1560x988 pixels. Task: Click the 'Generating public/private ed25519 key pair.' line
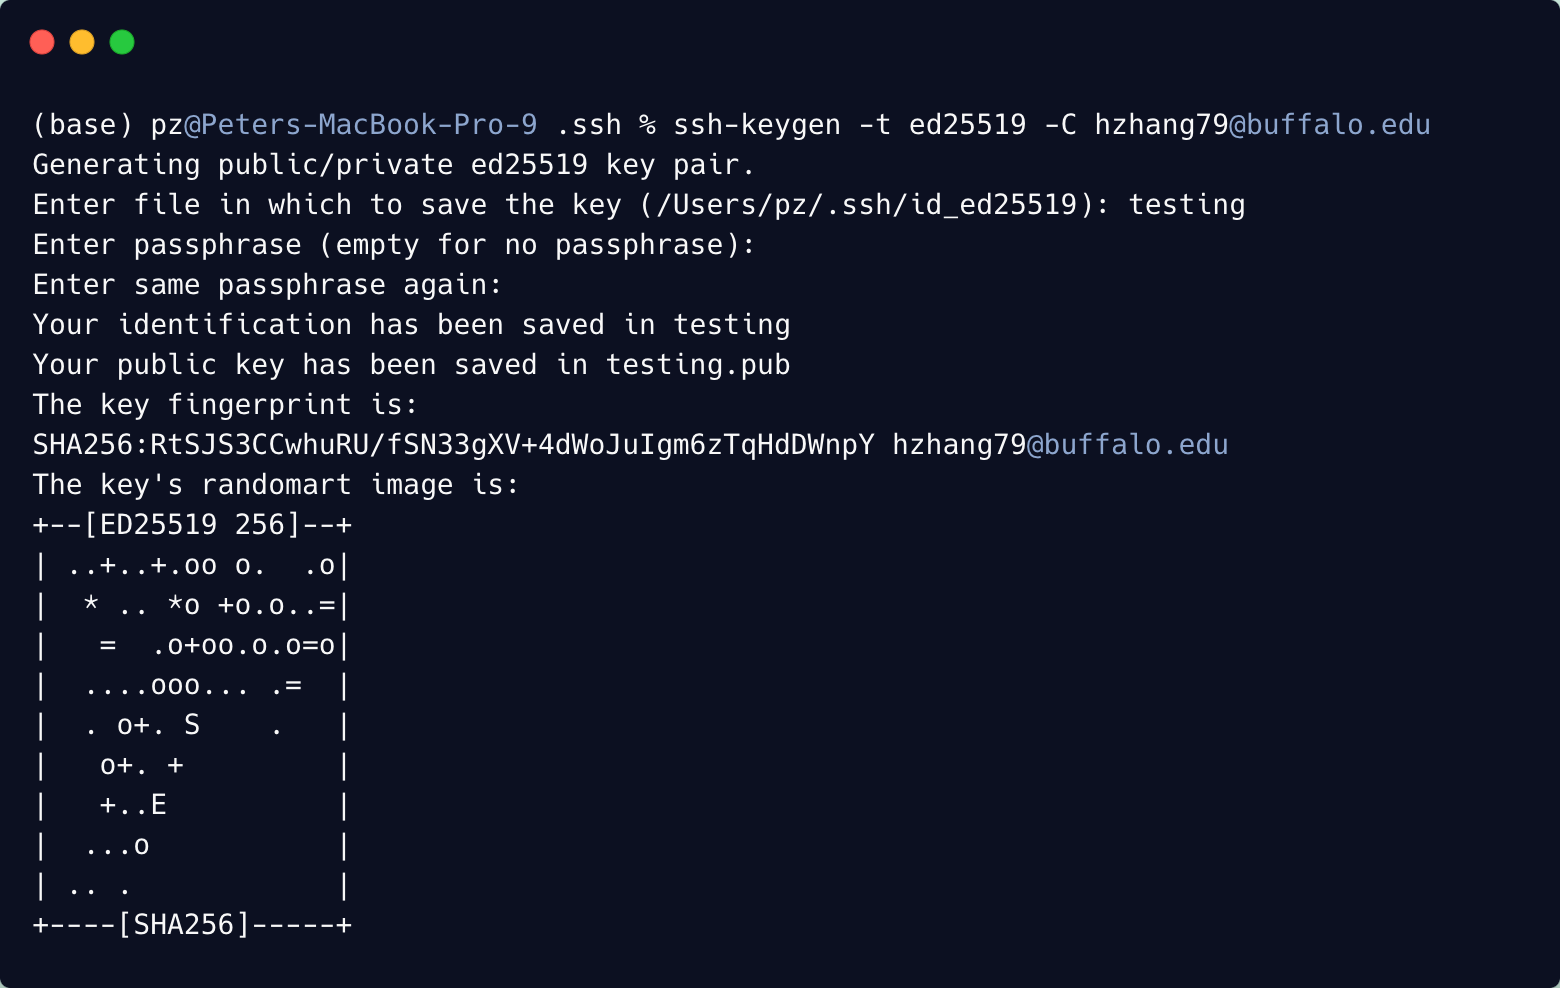click(395, 165)
